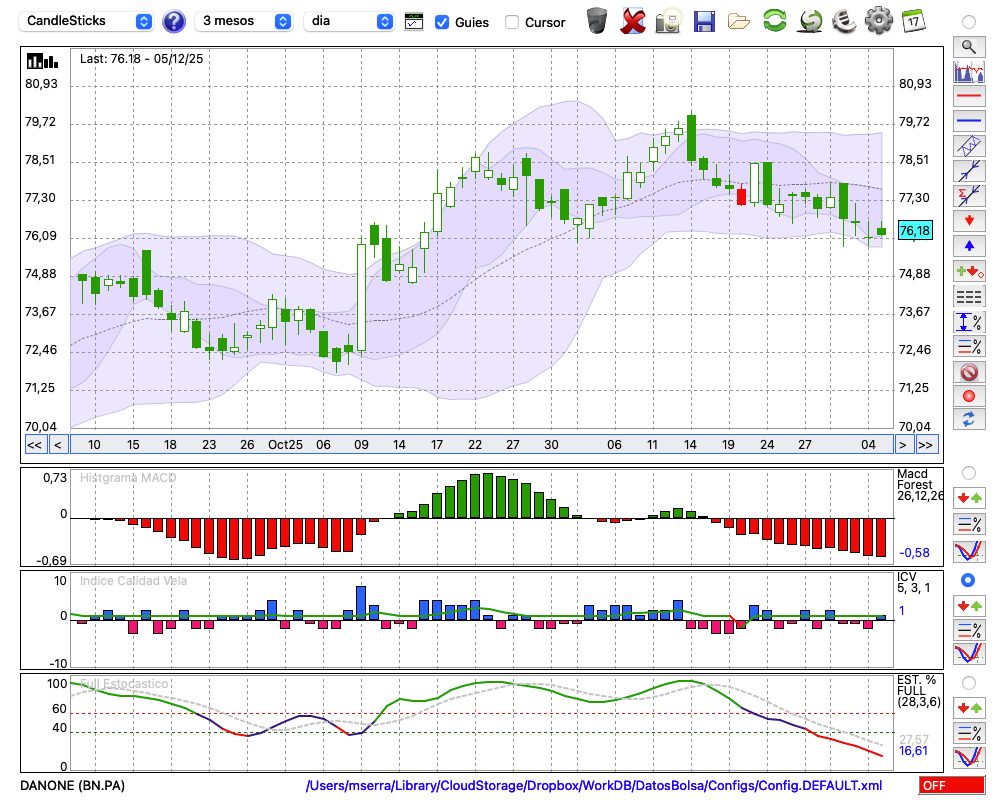The image size is (1000, 800).
Task: Click the '>>' scroll-to-end button
Action: coord(926,445)
